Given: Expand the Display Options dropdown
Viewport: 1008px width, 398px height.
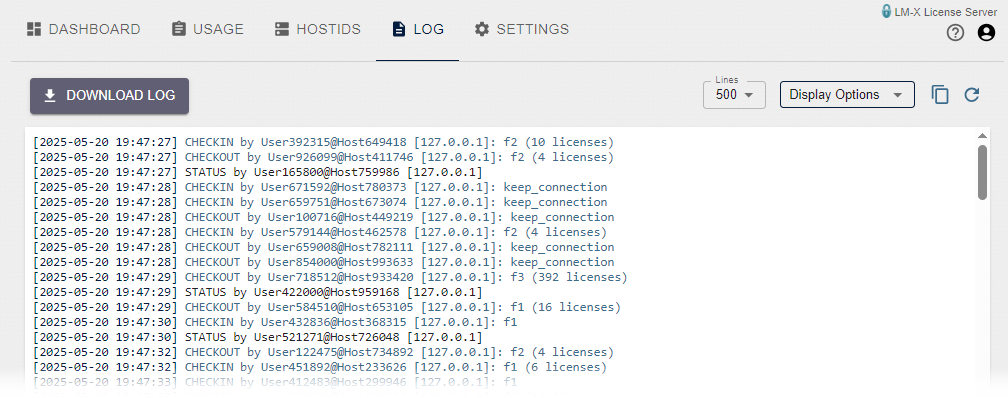Looking at the screenshot, I should 847,95.
